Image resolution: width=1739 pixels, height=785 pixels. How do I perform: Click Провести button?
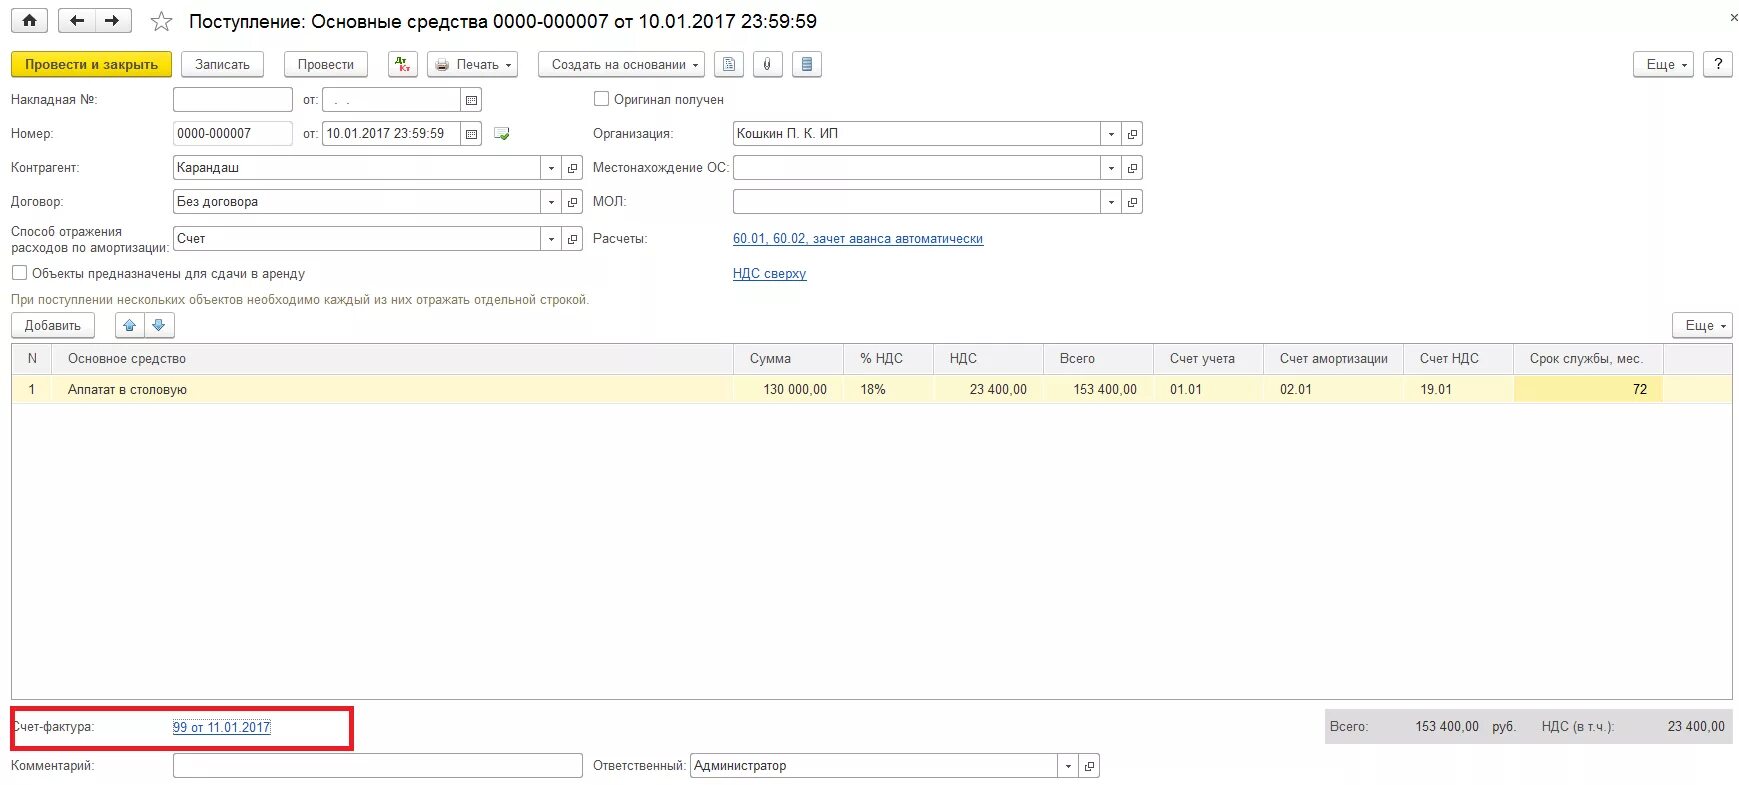click(326, 64)
